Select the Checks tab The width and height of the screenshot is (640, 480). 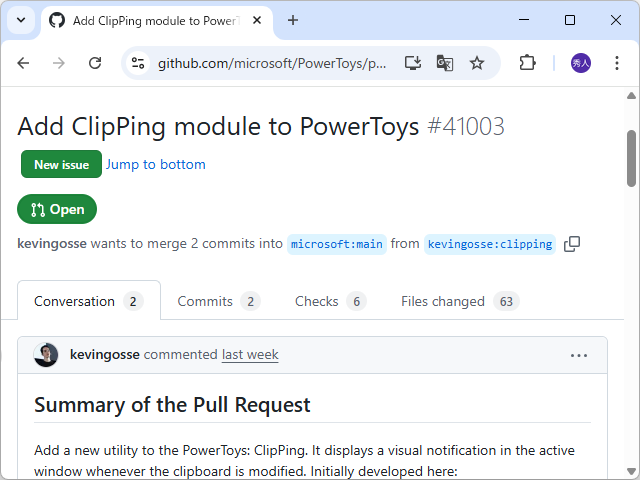330,301
